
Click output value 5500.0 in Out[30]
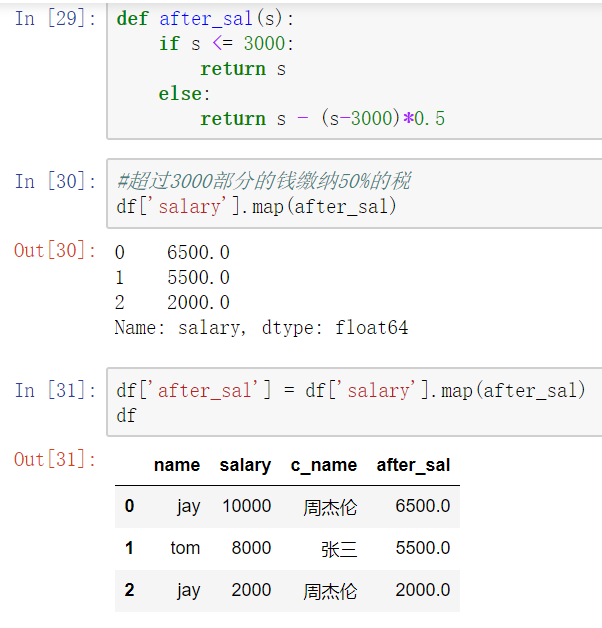198,278
